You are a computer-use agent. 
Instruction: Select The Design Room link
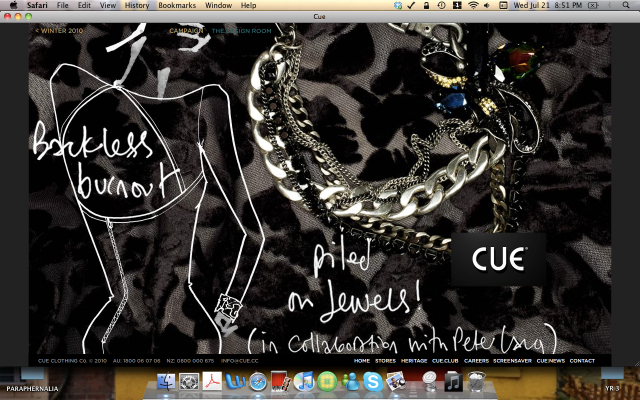click(241, 31)
